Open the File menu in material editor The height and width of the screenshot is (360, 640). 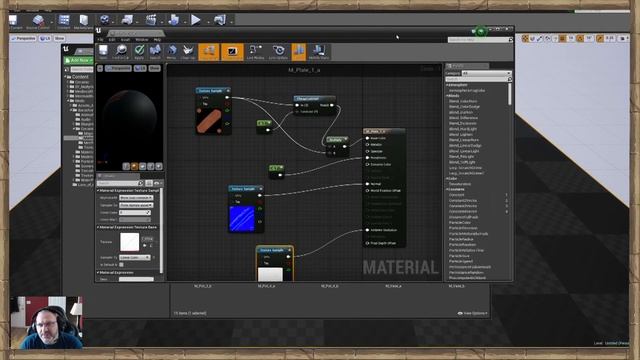tap(100, 40)
